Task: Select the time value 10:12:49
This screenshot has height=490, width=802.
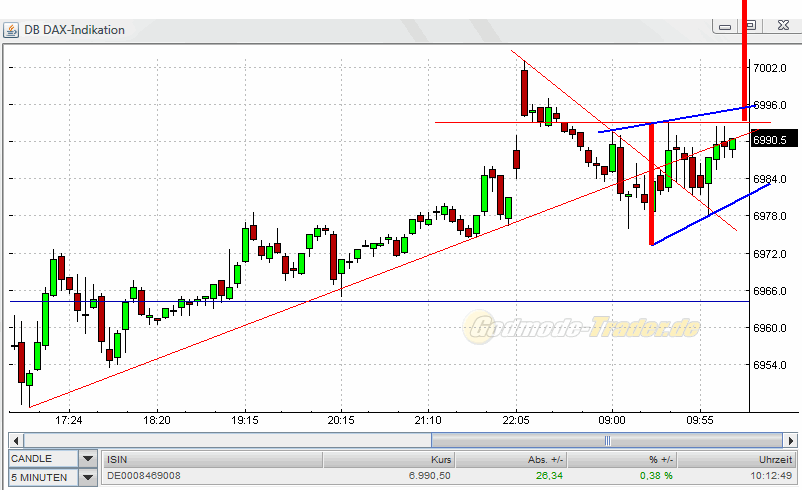Action: (771, 476)
